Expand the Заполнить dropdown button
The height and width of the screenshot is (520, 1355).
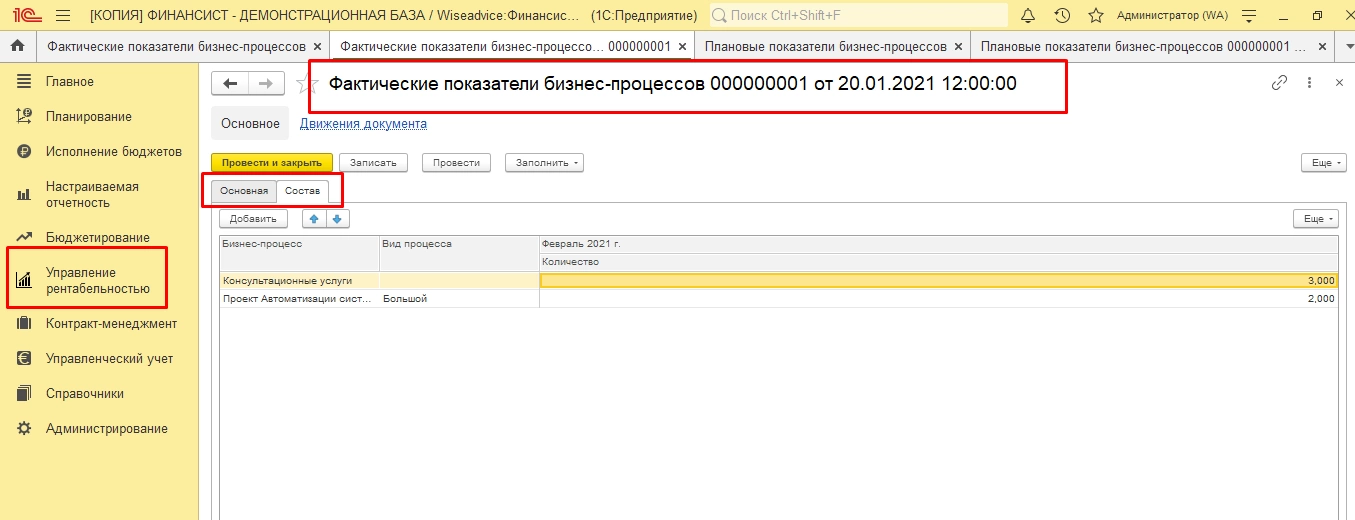pyautogui.click(x=545, y=162)
